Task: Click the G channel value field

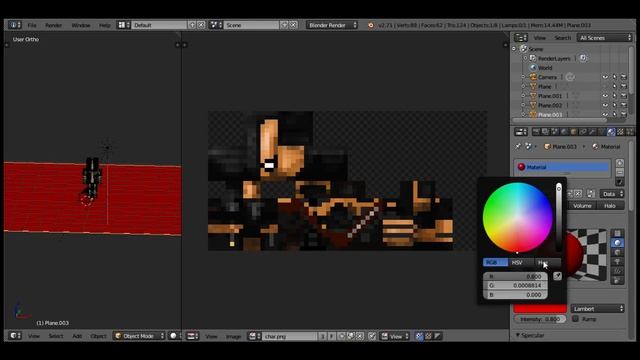Action: pos(516,285)
